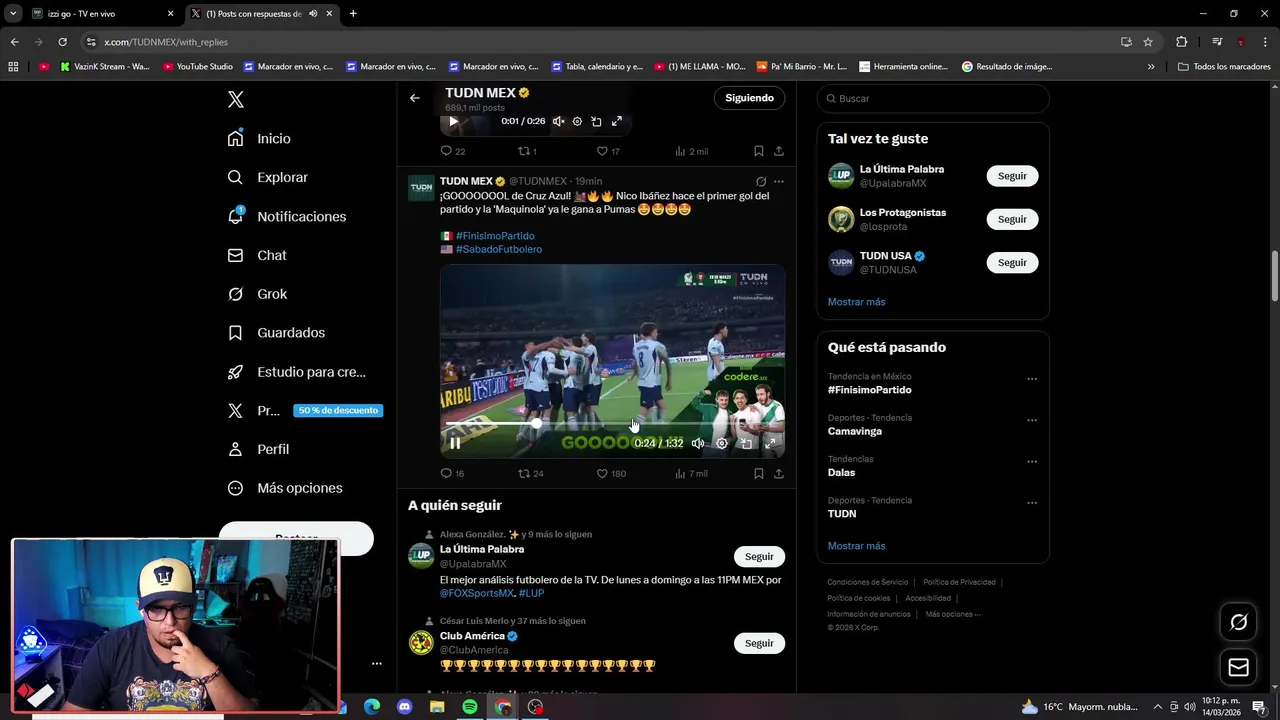Viewport: 1280px width, 720px height.
Task: Open Chat in the sidebar
Action: [256, 255]
